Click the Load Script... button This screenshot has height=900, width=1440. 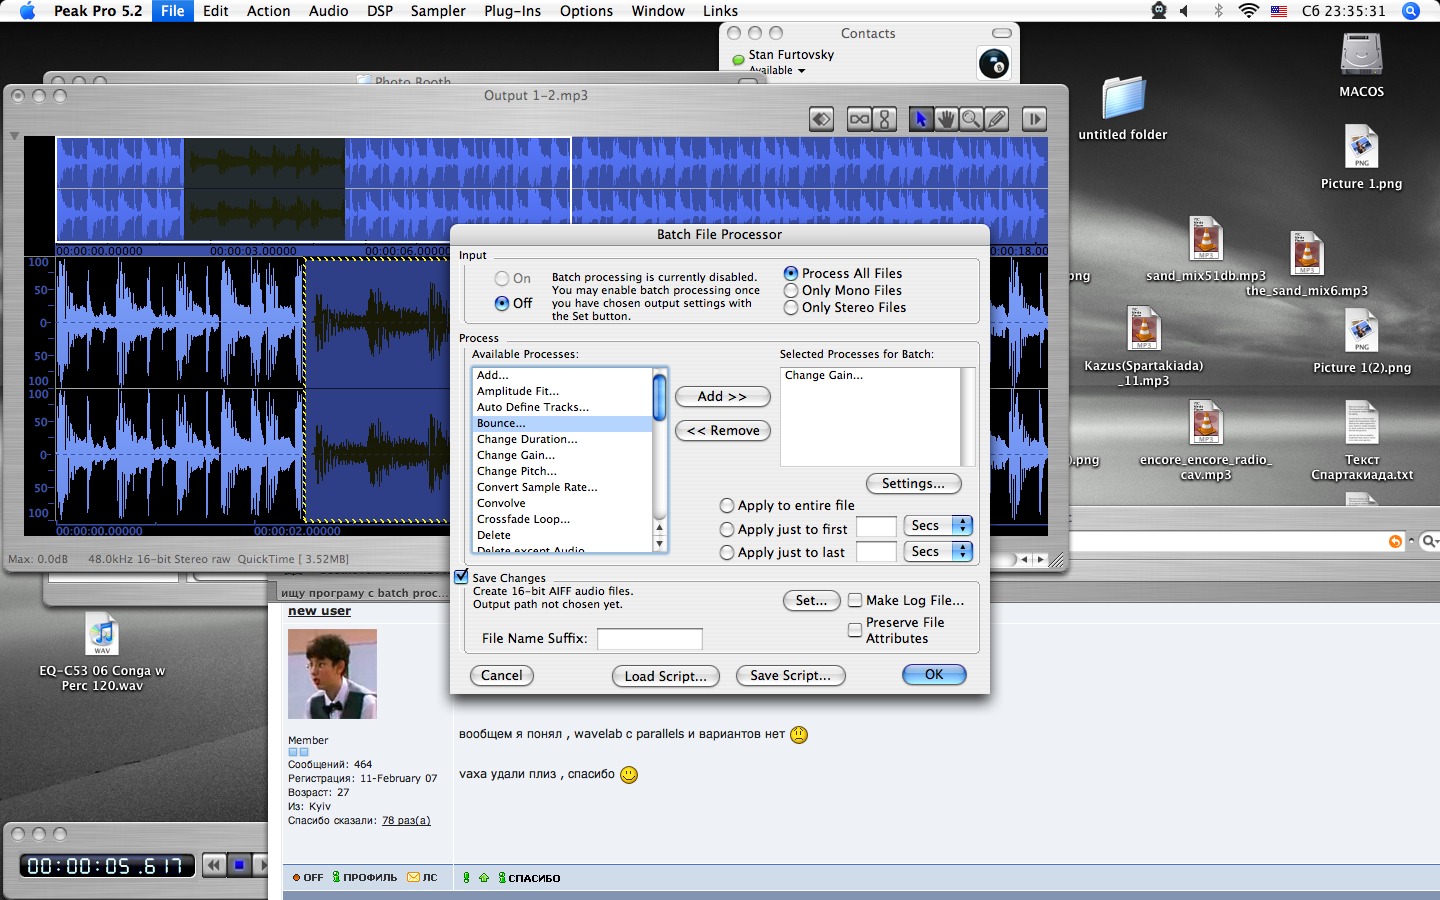coord(665,676)
